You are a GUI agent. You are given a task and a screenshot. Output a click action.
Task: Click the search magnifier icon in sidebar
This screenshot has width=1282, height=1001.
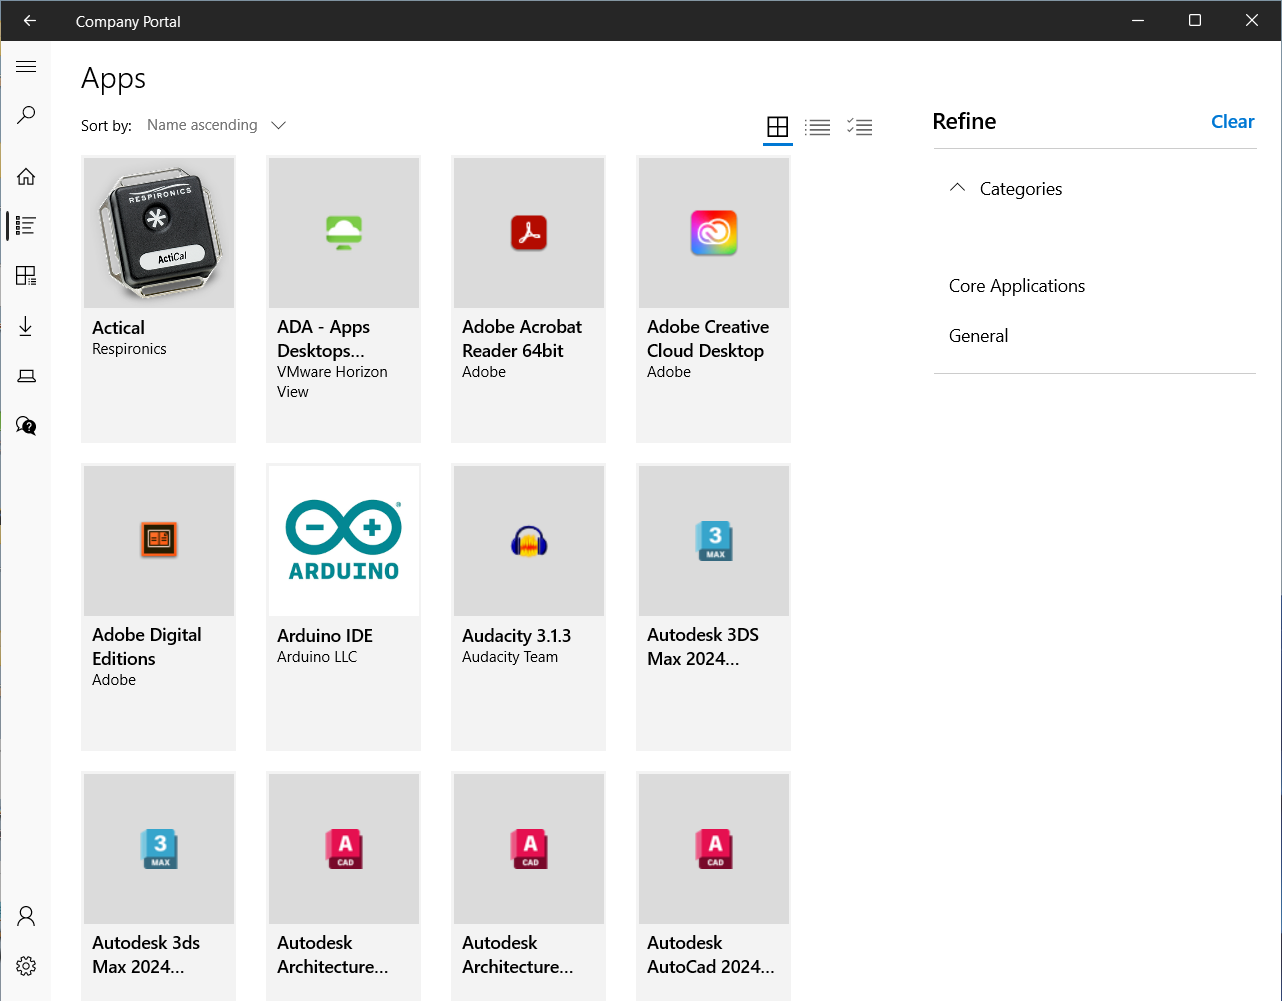pyautogui.click(x=26, y=115)
